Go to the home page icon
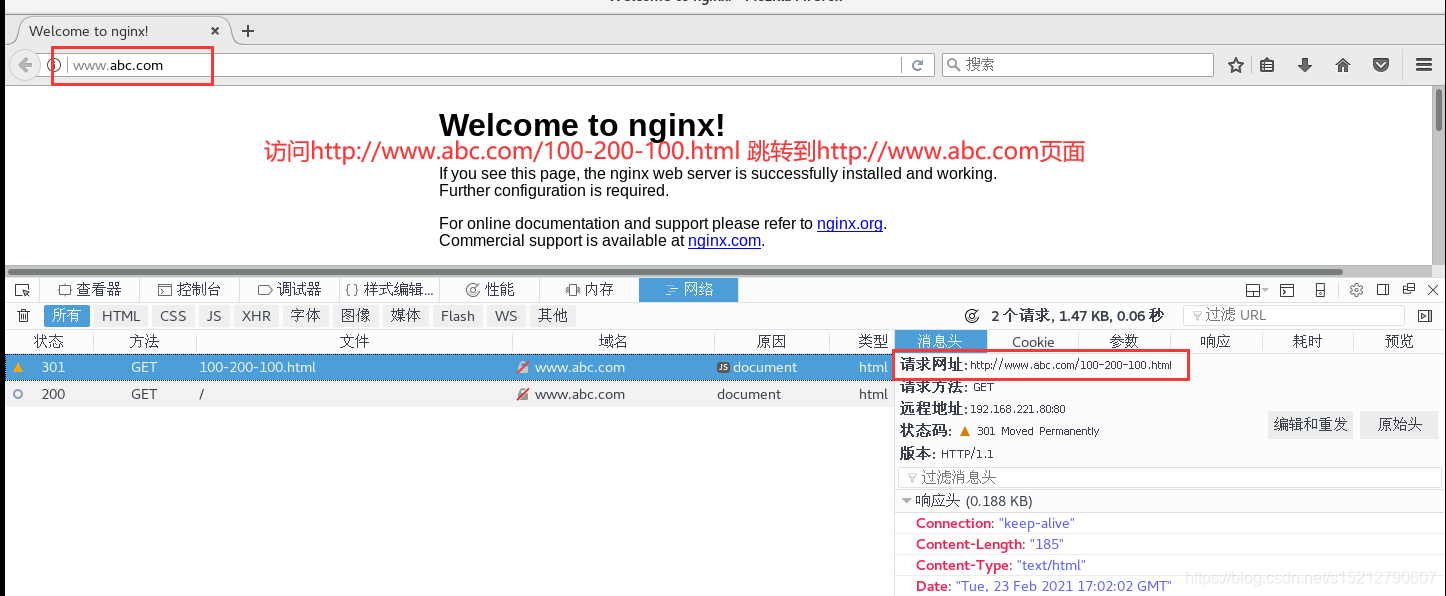Viewport: 1446px width, 596px height. (1343, 65)
